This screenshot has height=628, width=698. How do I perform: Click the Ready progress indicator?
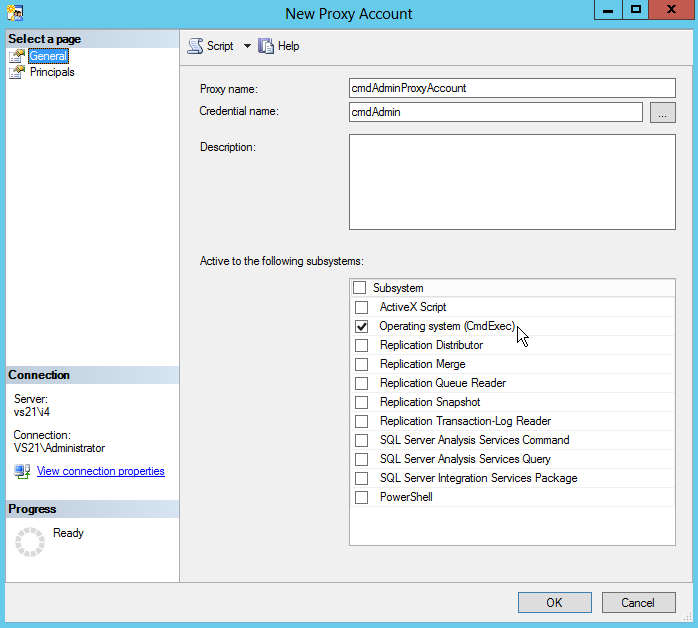(30, 542)
